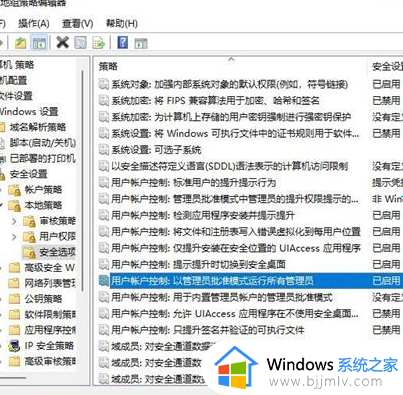Viewport: 403px width, 395px height.
Task: Click the up one level folder toolbar icon
Action: tap(20, 43)
